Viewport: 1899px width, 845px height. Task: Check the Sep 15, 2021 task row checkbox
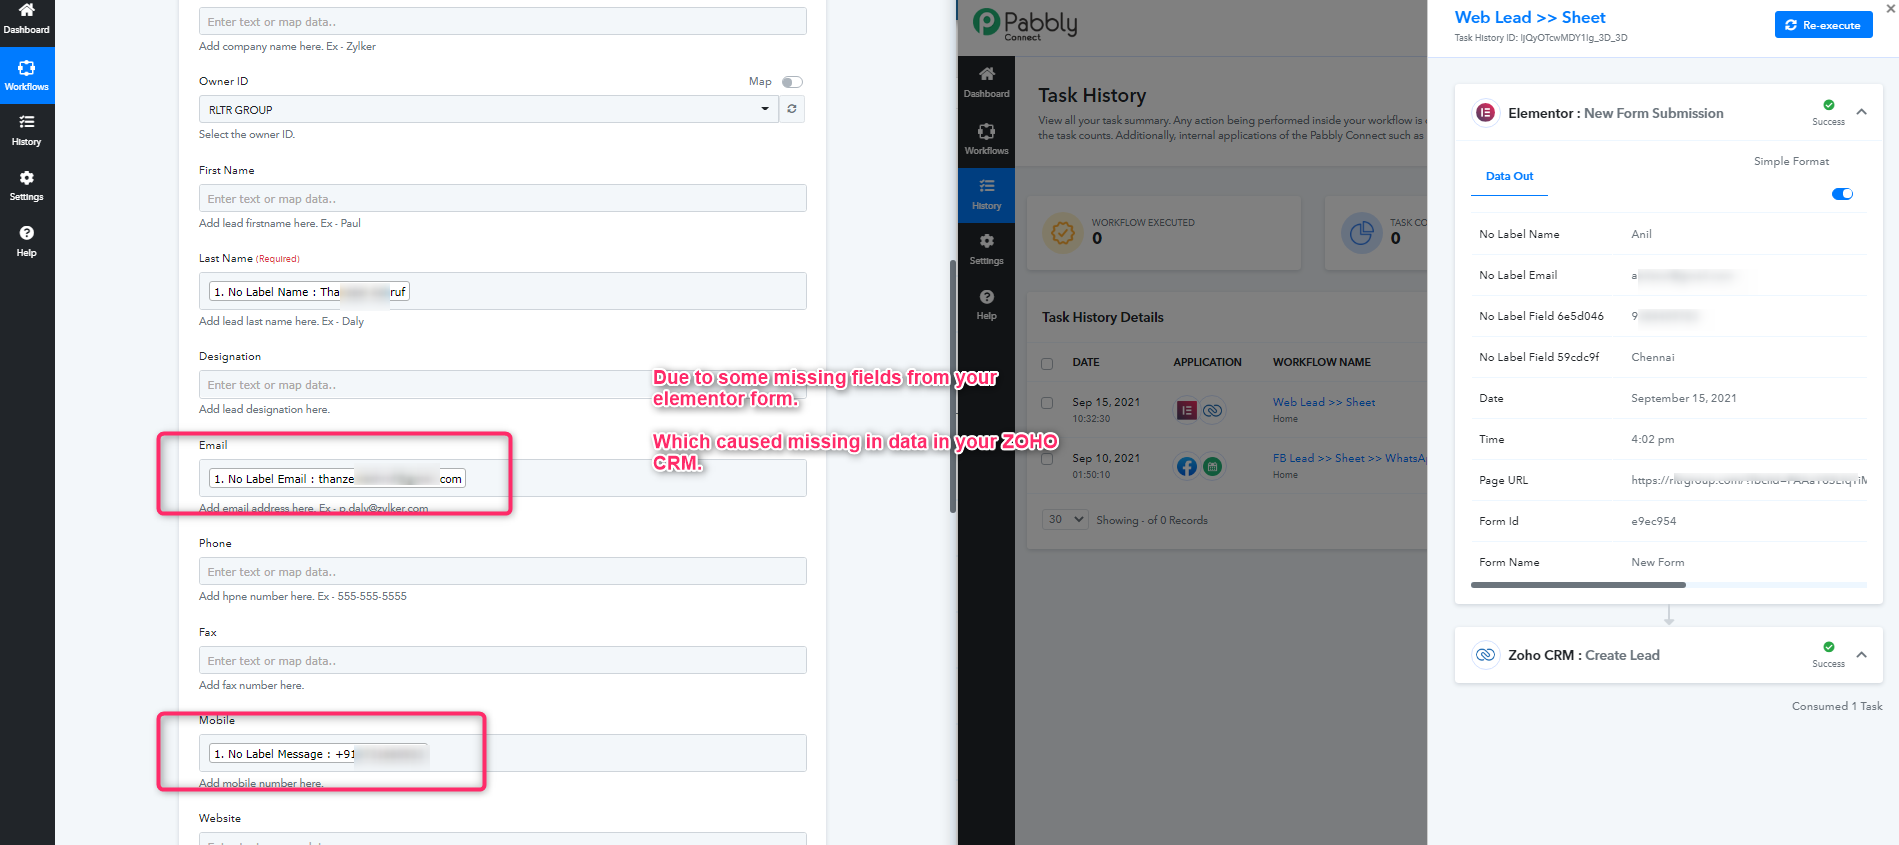click(x=1047, y=403)
